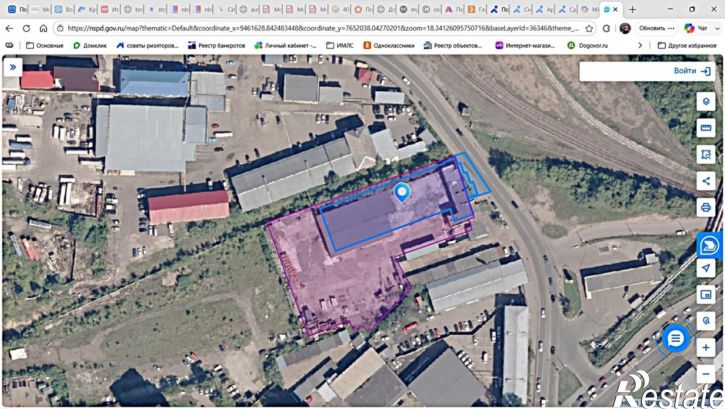Click the Обновить browser update button
This screenshot has height=409, width=725.
pyautogui.click(x=657, y=28)
